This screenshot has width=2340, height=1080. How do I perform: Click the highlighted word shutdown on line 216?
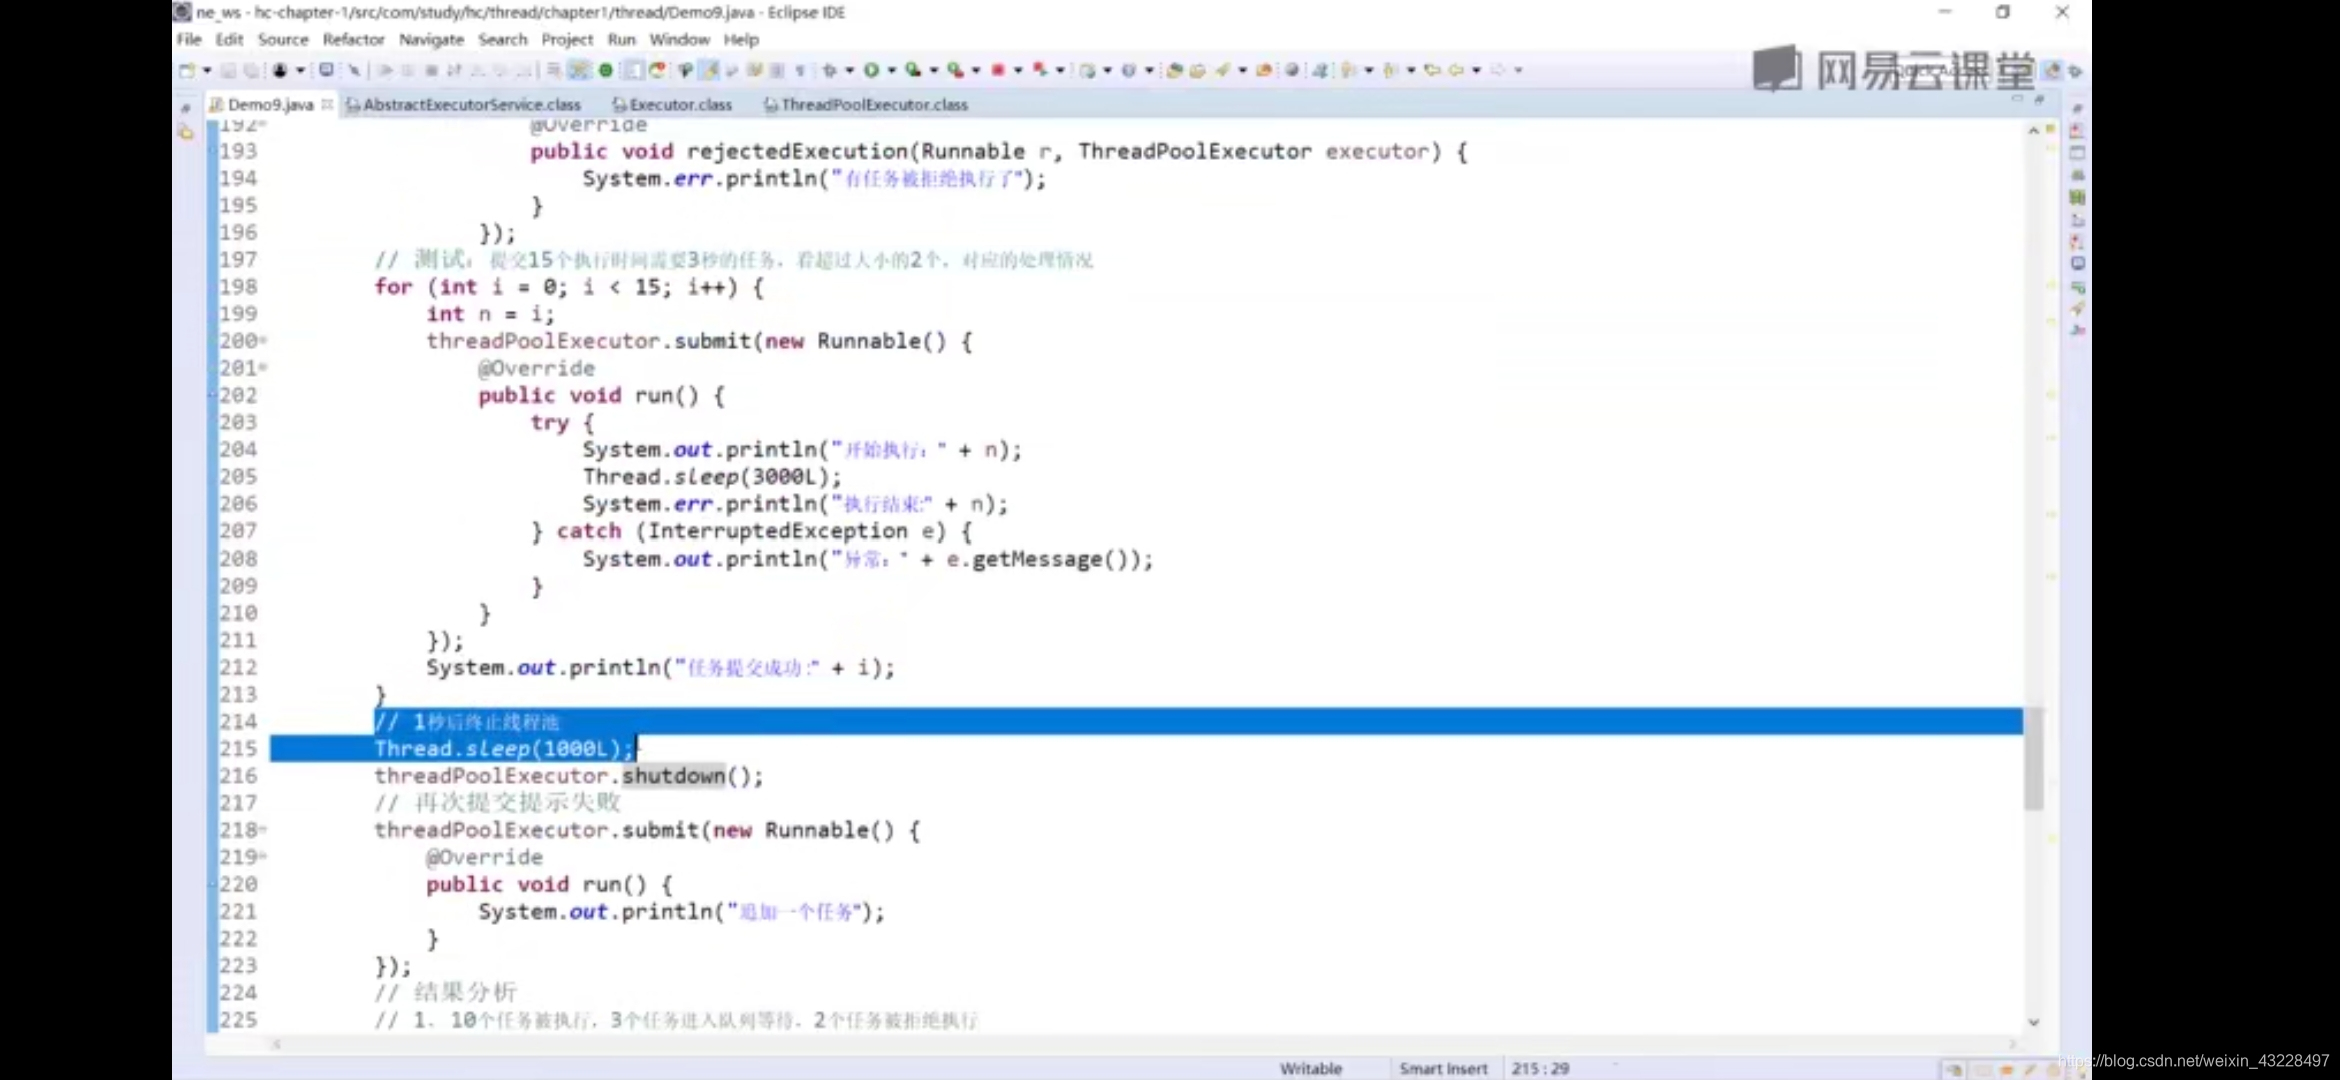(x=673, y=776)
